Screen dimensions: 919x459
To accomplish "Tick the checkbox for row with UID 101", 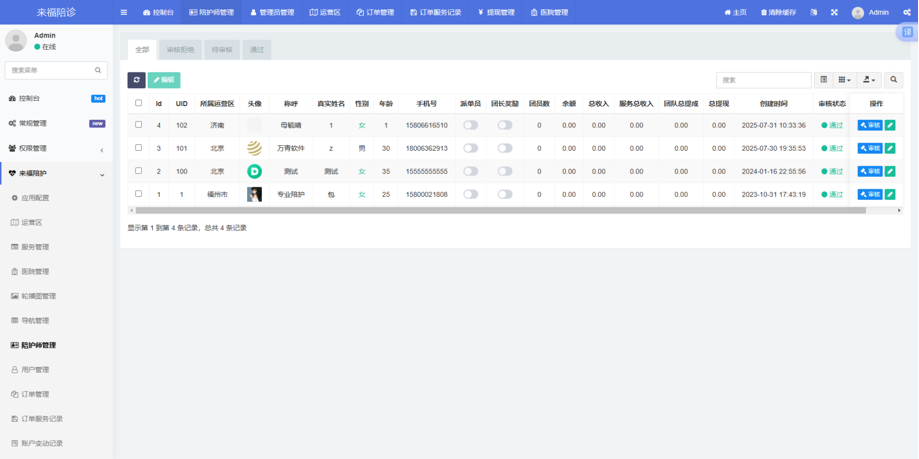I will click(x=139, y=148).
